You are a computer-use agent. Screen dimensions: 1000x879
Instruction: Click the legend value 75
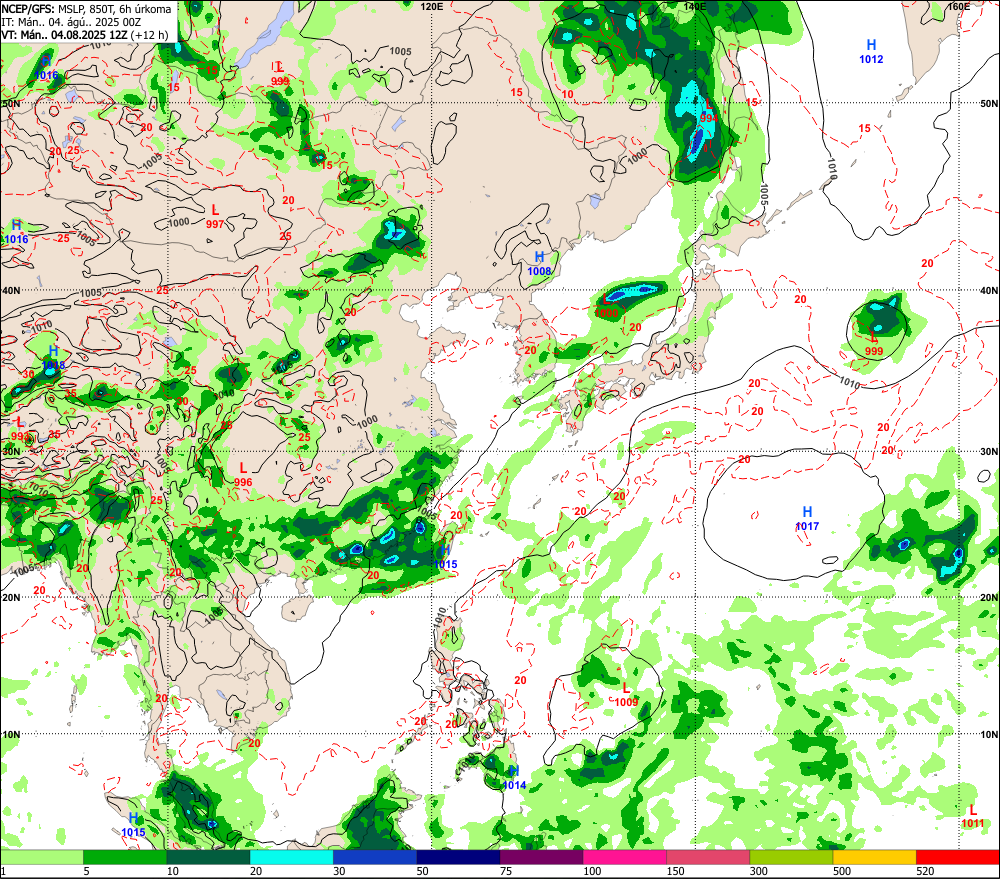pos(506,871)
